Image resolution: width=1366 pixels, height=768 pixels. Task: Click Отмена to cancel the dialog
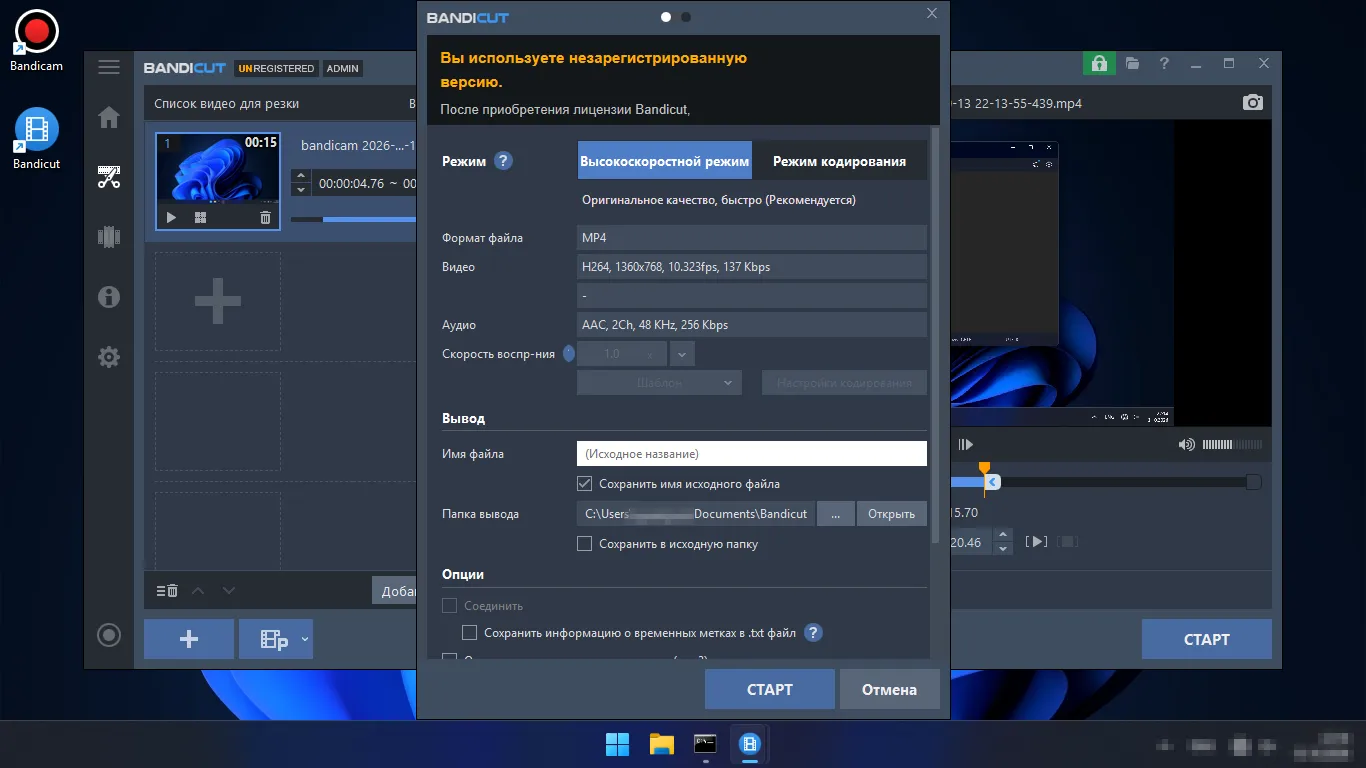click(889, 689)
